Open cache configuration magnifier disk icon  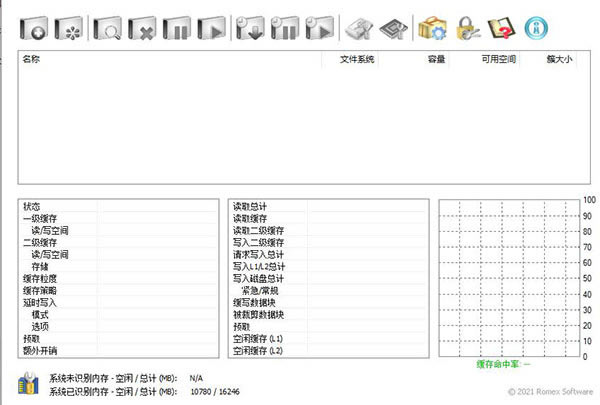(x=108, y=28)
